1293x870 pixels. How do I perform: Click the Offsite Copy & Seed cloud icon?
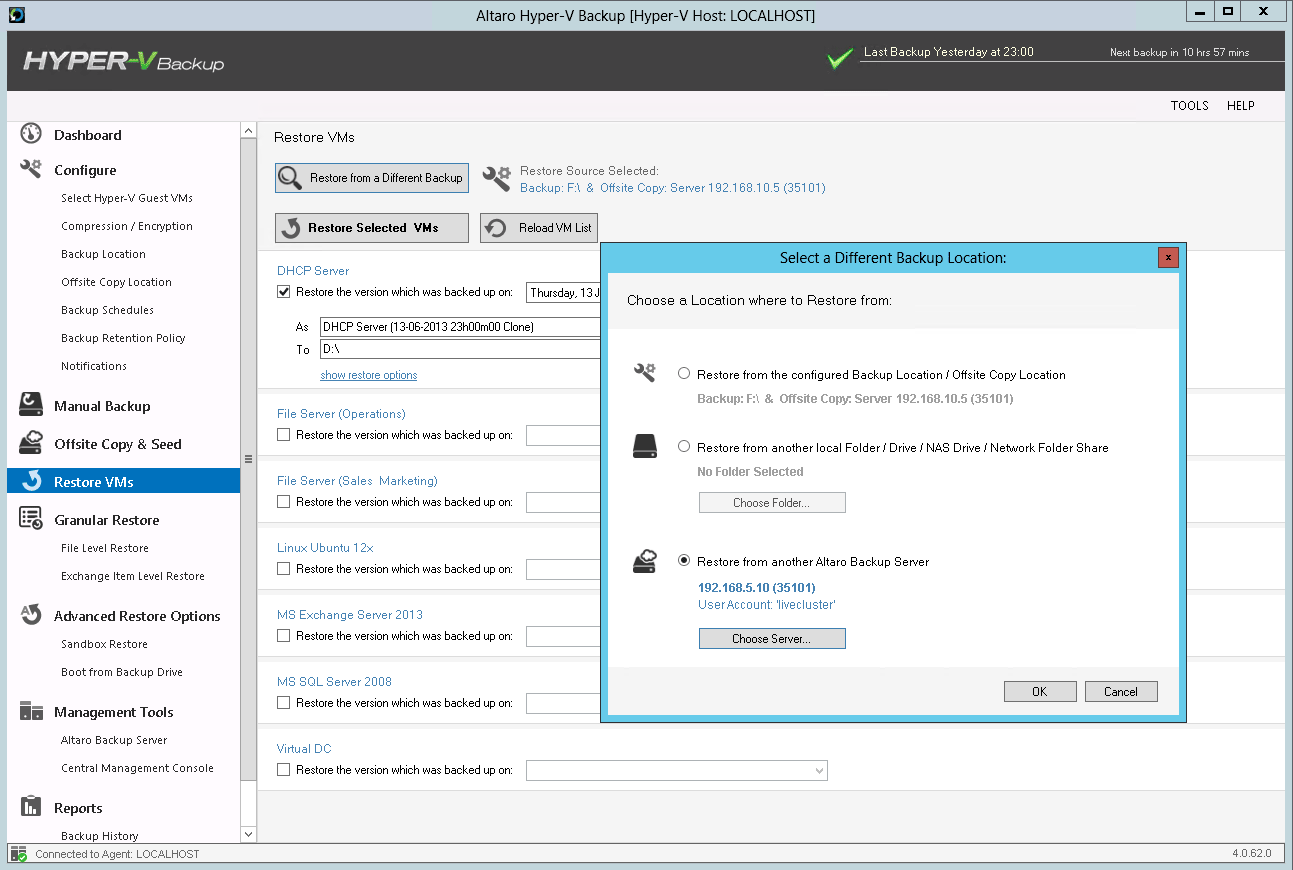(x=31, y=443)
